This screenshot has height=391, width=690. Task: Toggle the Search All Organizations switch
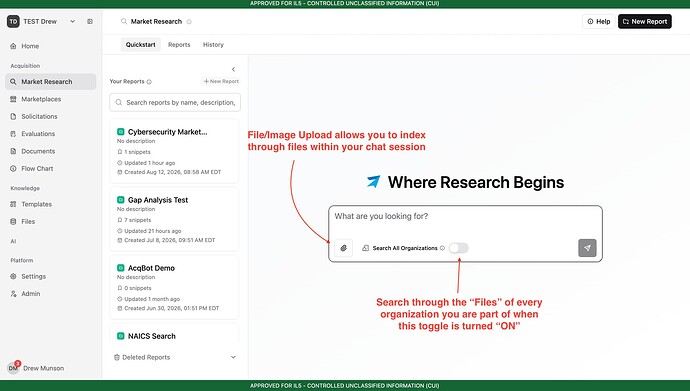coord(459,248)
